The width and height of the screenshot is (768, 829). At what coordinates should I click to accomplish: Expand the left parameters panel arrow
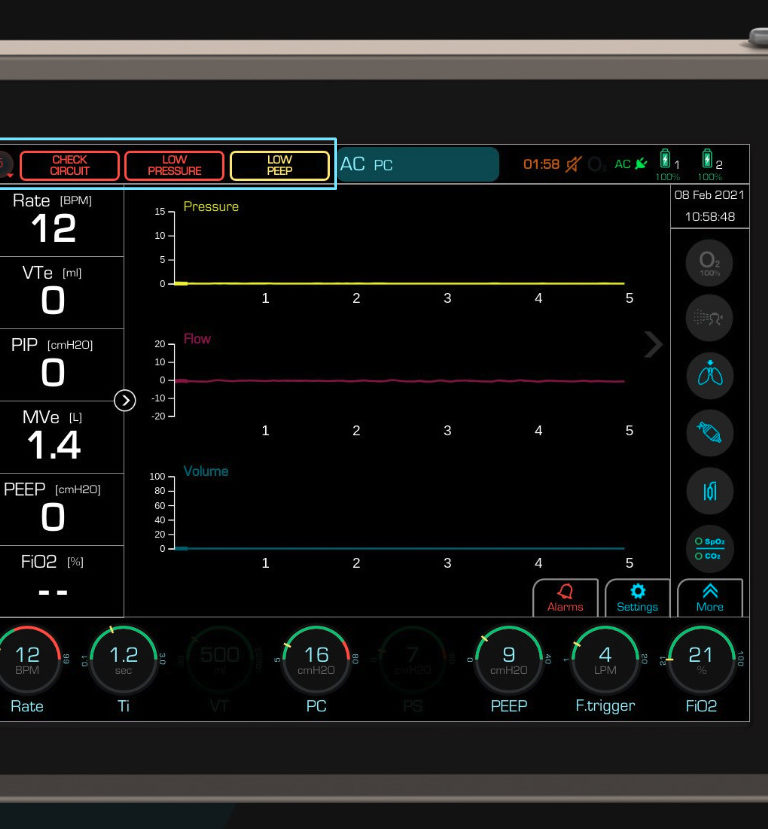coord(125,400)
